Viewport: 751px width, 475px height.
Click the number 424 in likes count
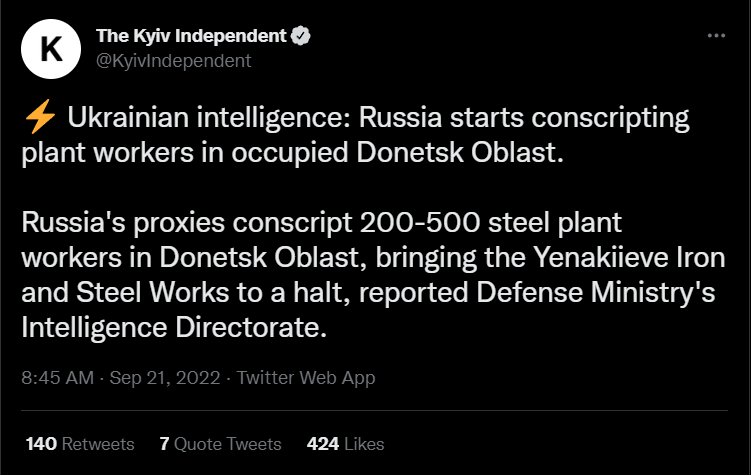pyautogui.click(x=323, y=444)
